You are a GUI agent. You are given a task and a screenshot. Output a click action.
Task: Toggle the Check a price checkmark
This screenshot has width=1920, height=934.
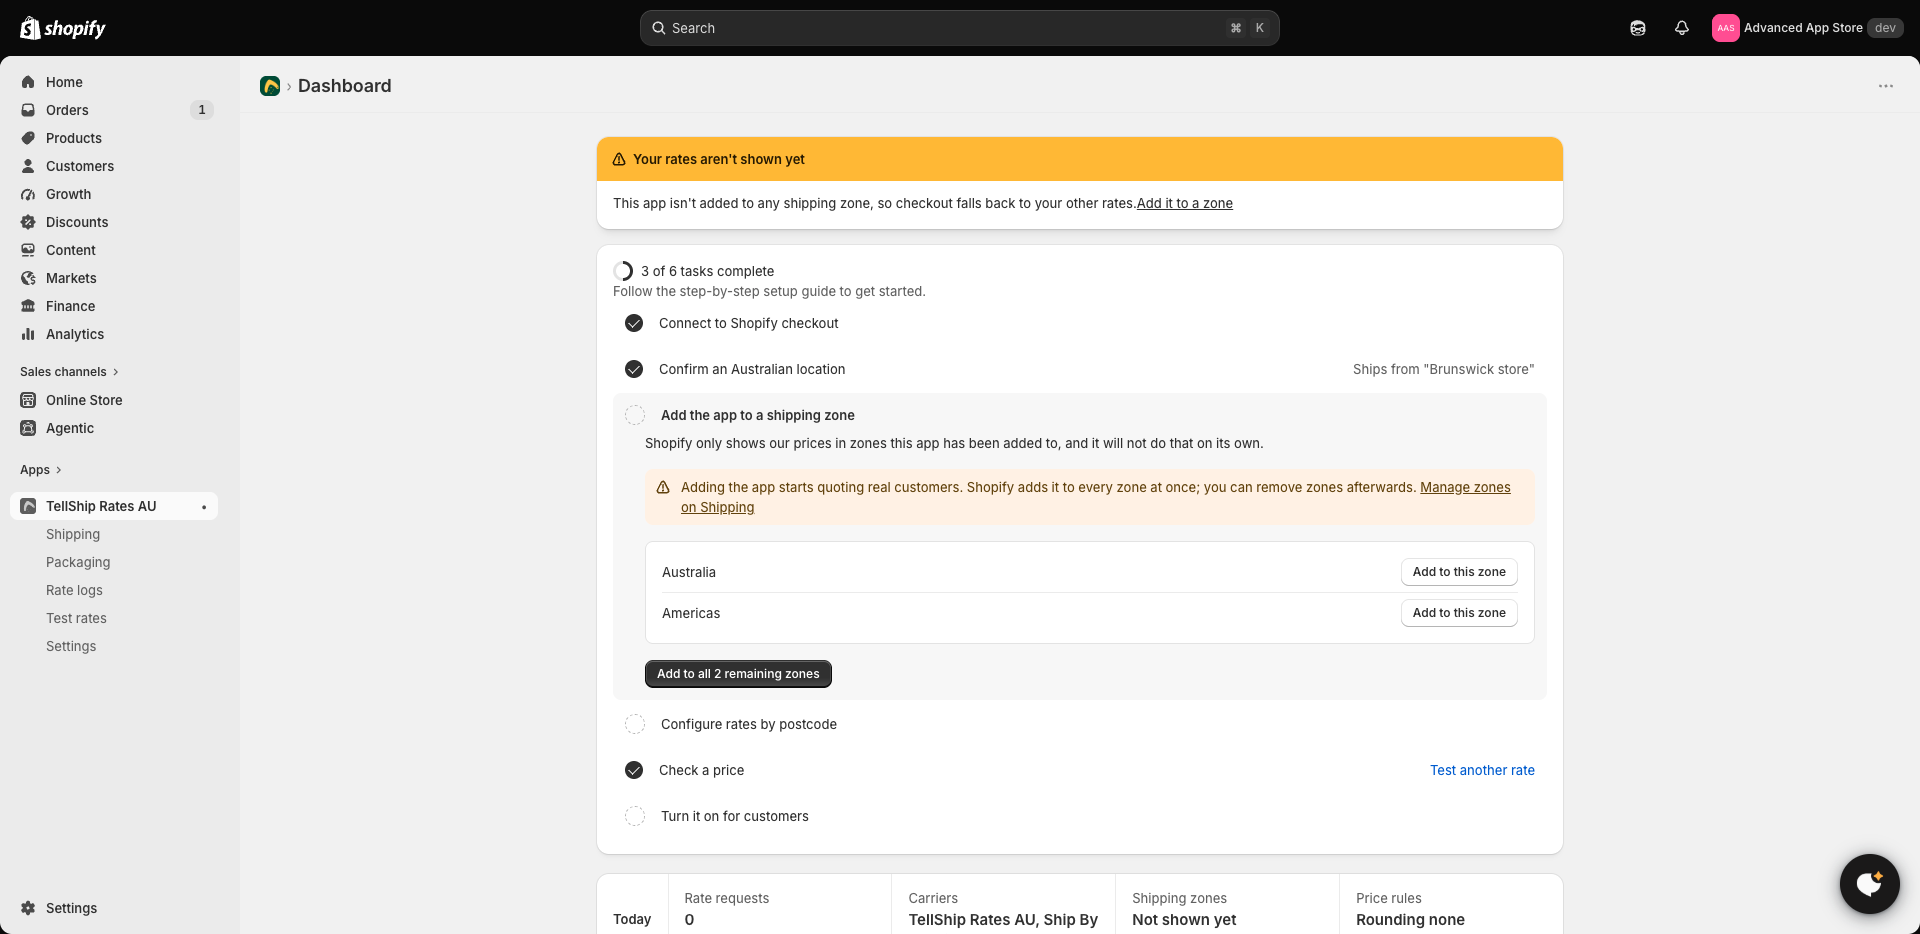click(634, 770)
